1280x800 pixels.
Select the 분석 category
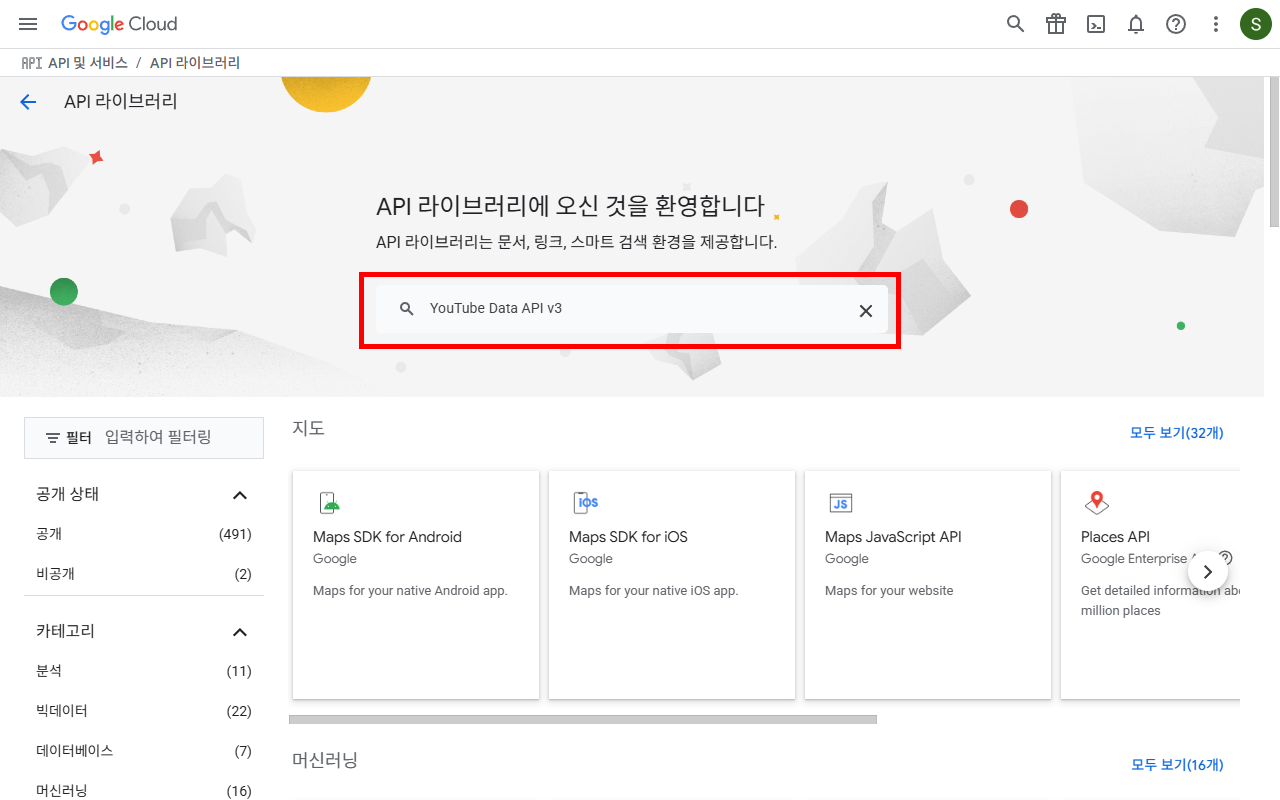coord(144,671)
